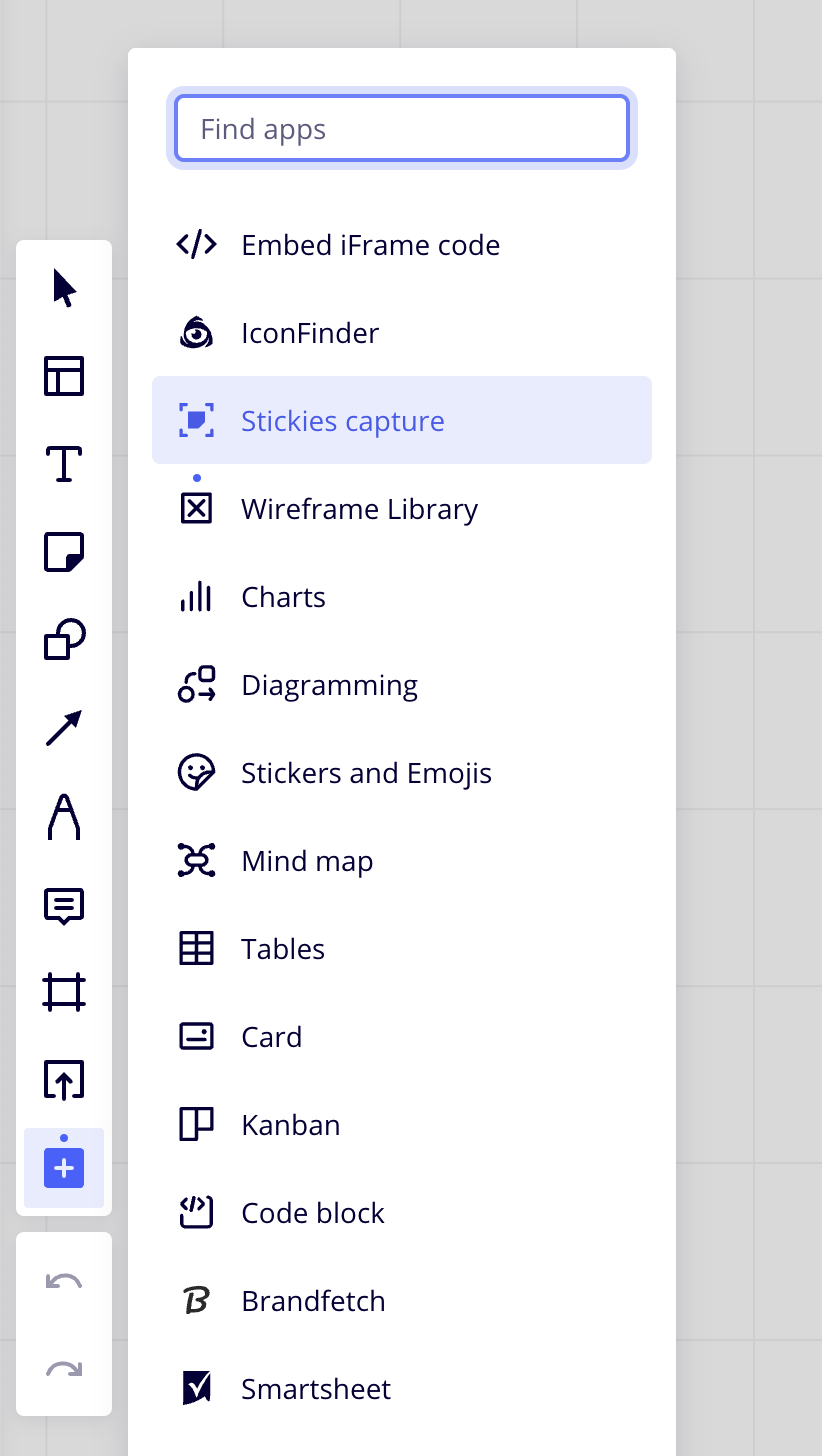Select the Shapes tool
Viewport: 822px width, 1456px height.
coord(64,640)
